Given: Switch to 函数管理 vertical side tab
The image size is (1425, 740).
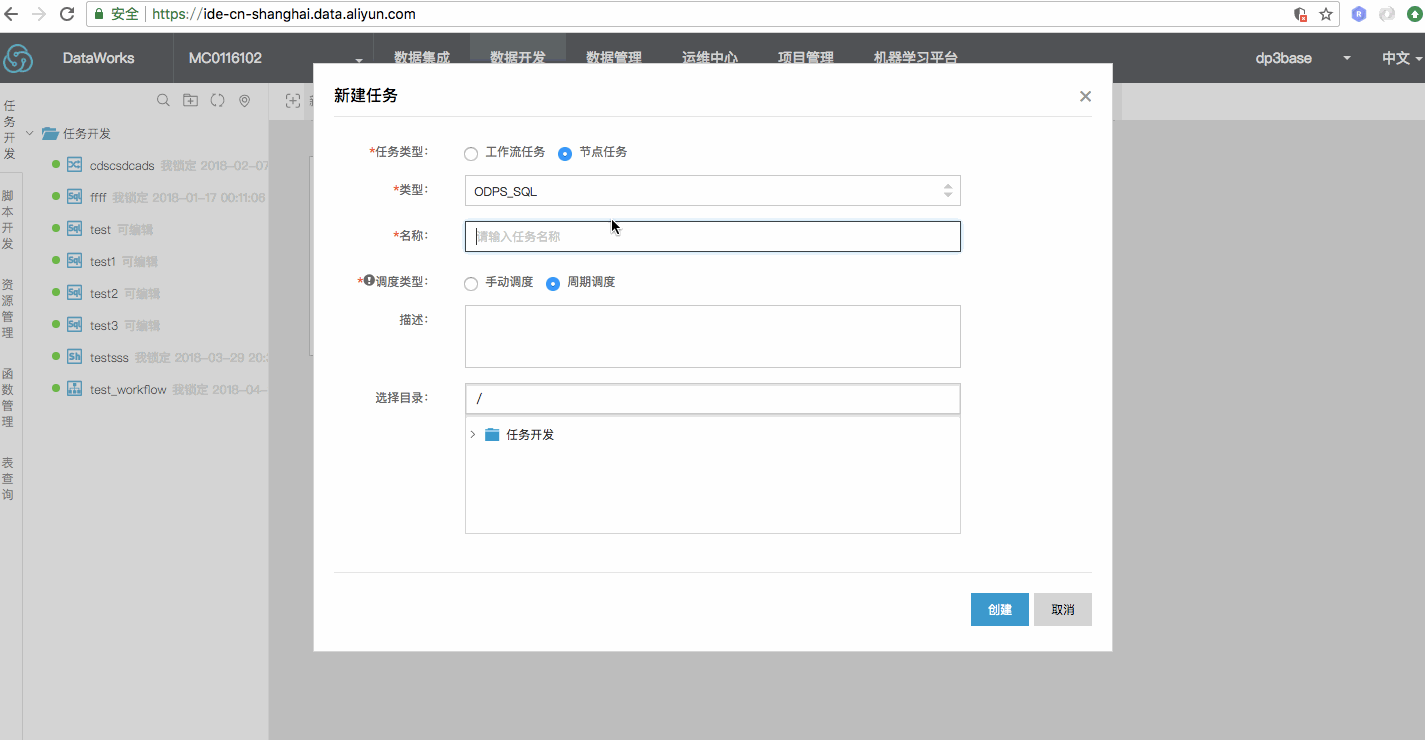Looking at the screenshot, I should [x=8, y=398].
